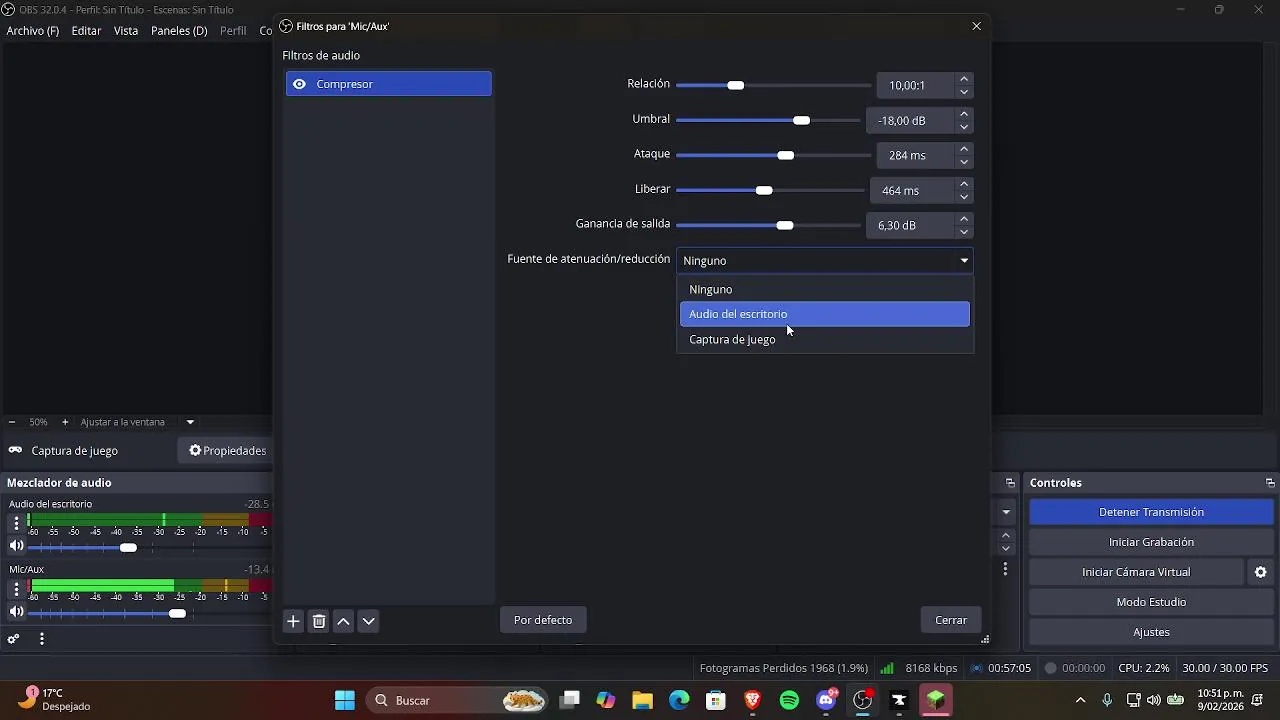Open audio mixer bottom three-dot menu

42,639
